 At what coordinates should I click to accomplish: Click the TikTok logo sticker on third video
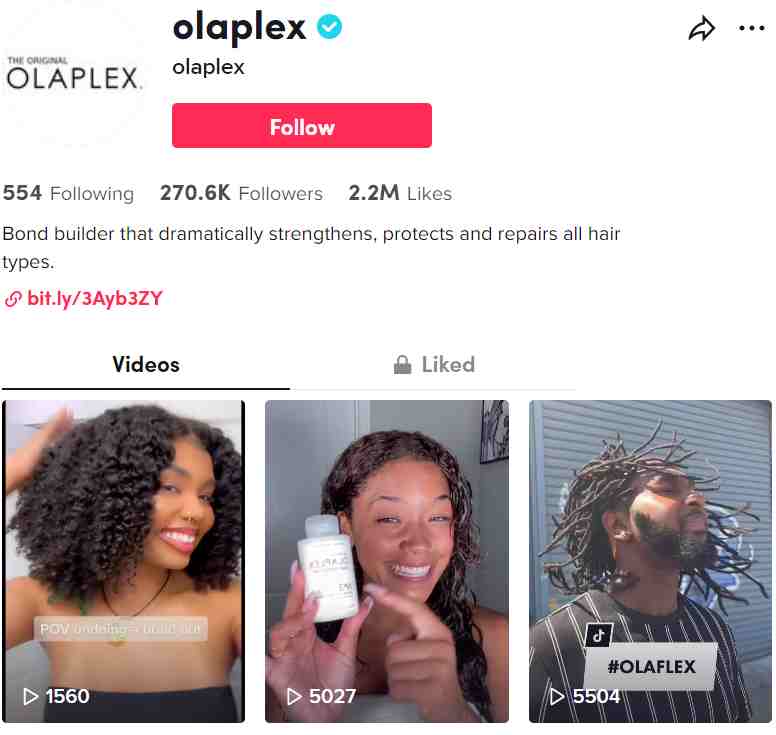[598, 635]
